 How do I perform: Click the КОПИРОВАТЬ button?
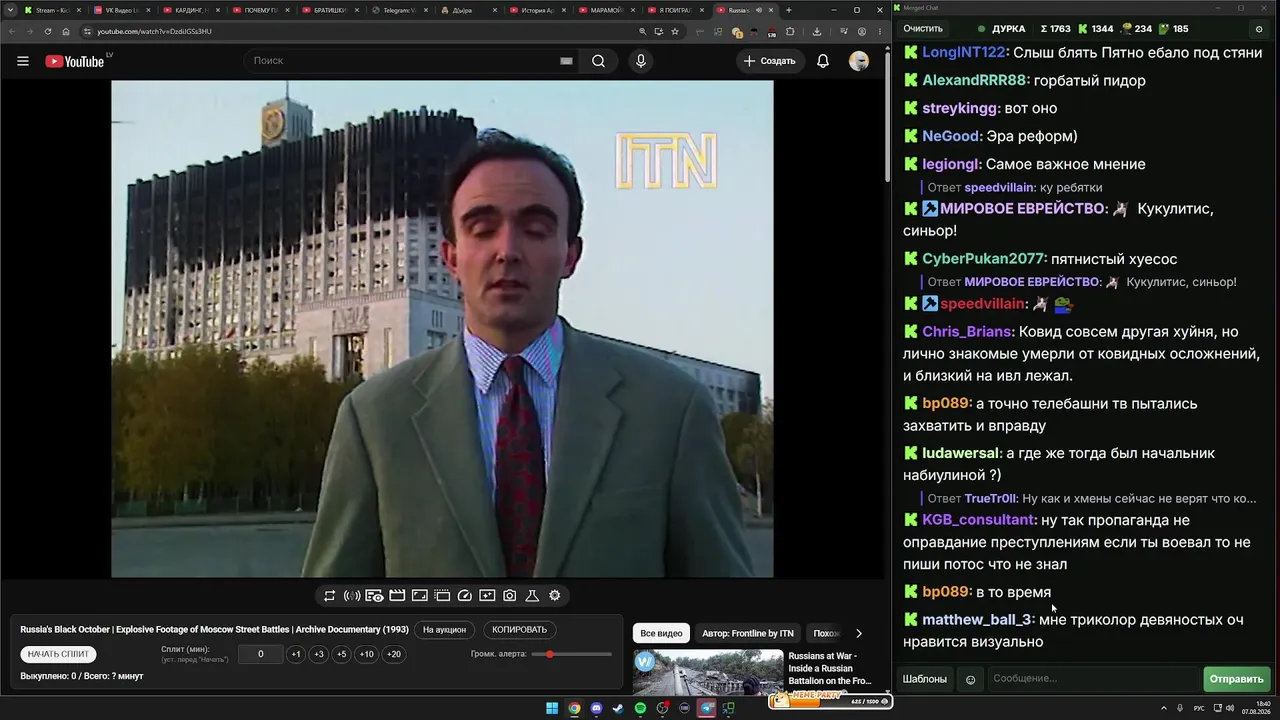click(x=520, y=630)
